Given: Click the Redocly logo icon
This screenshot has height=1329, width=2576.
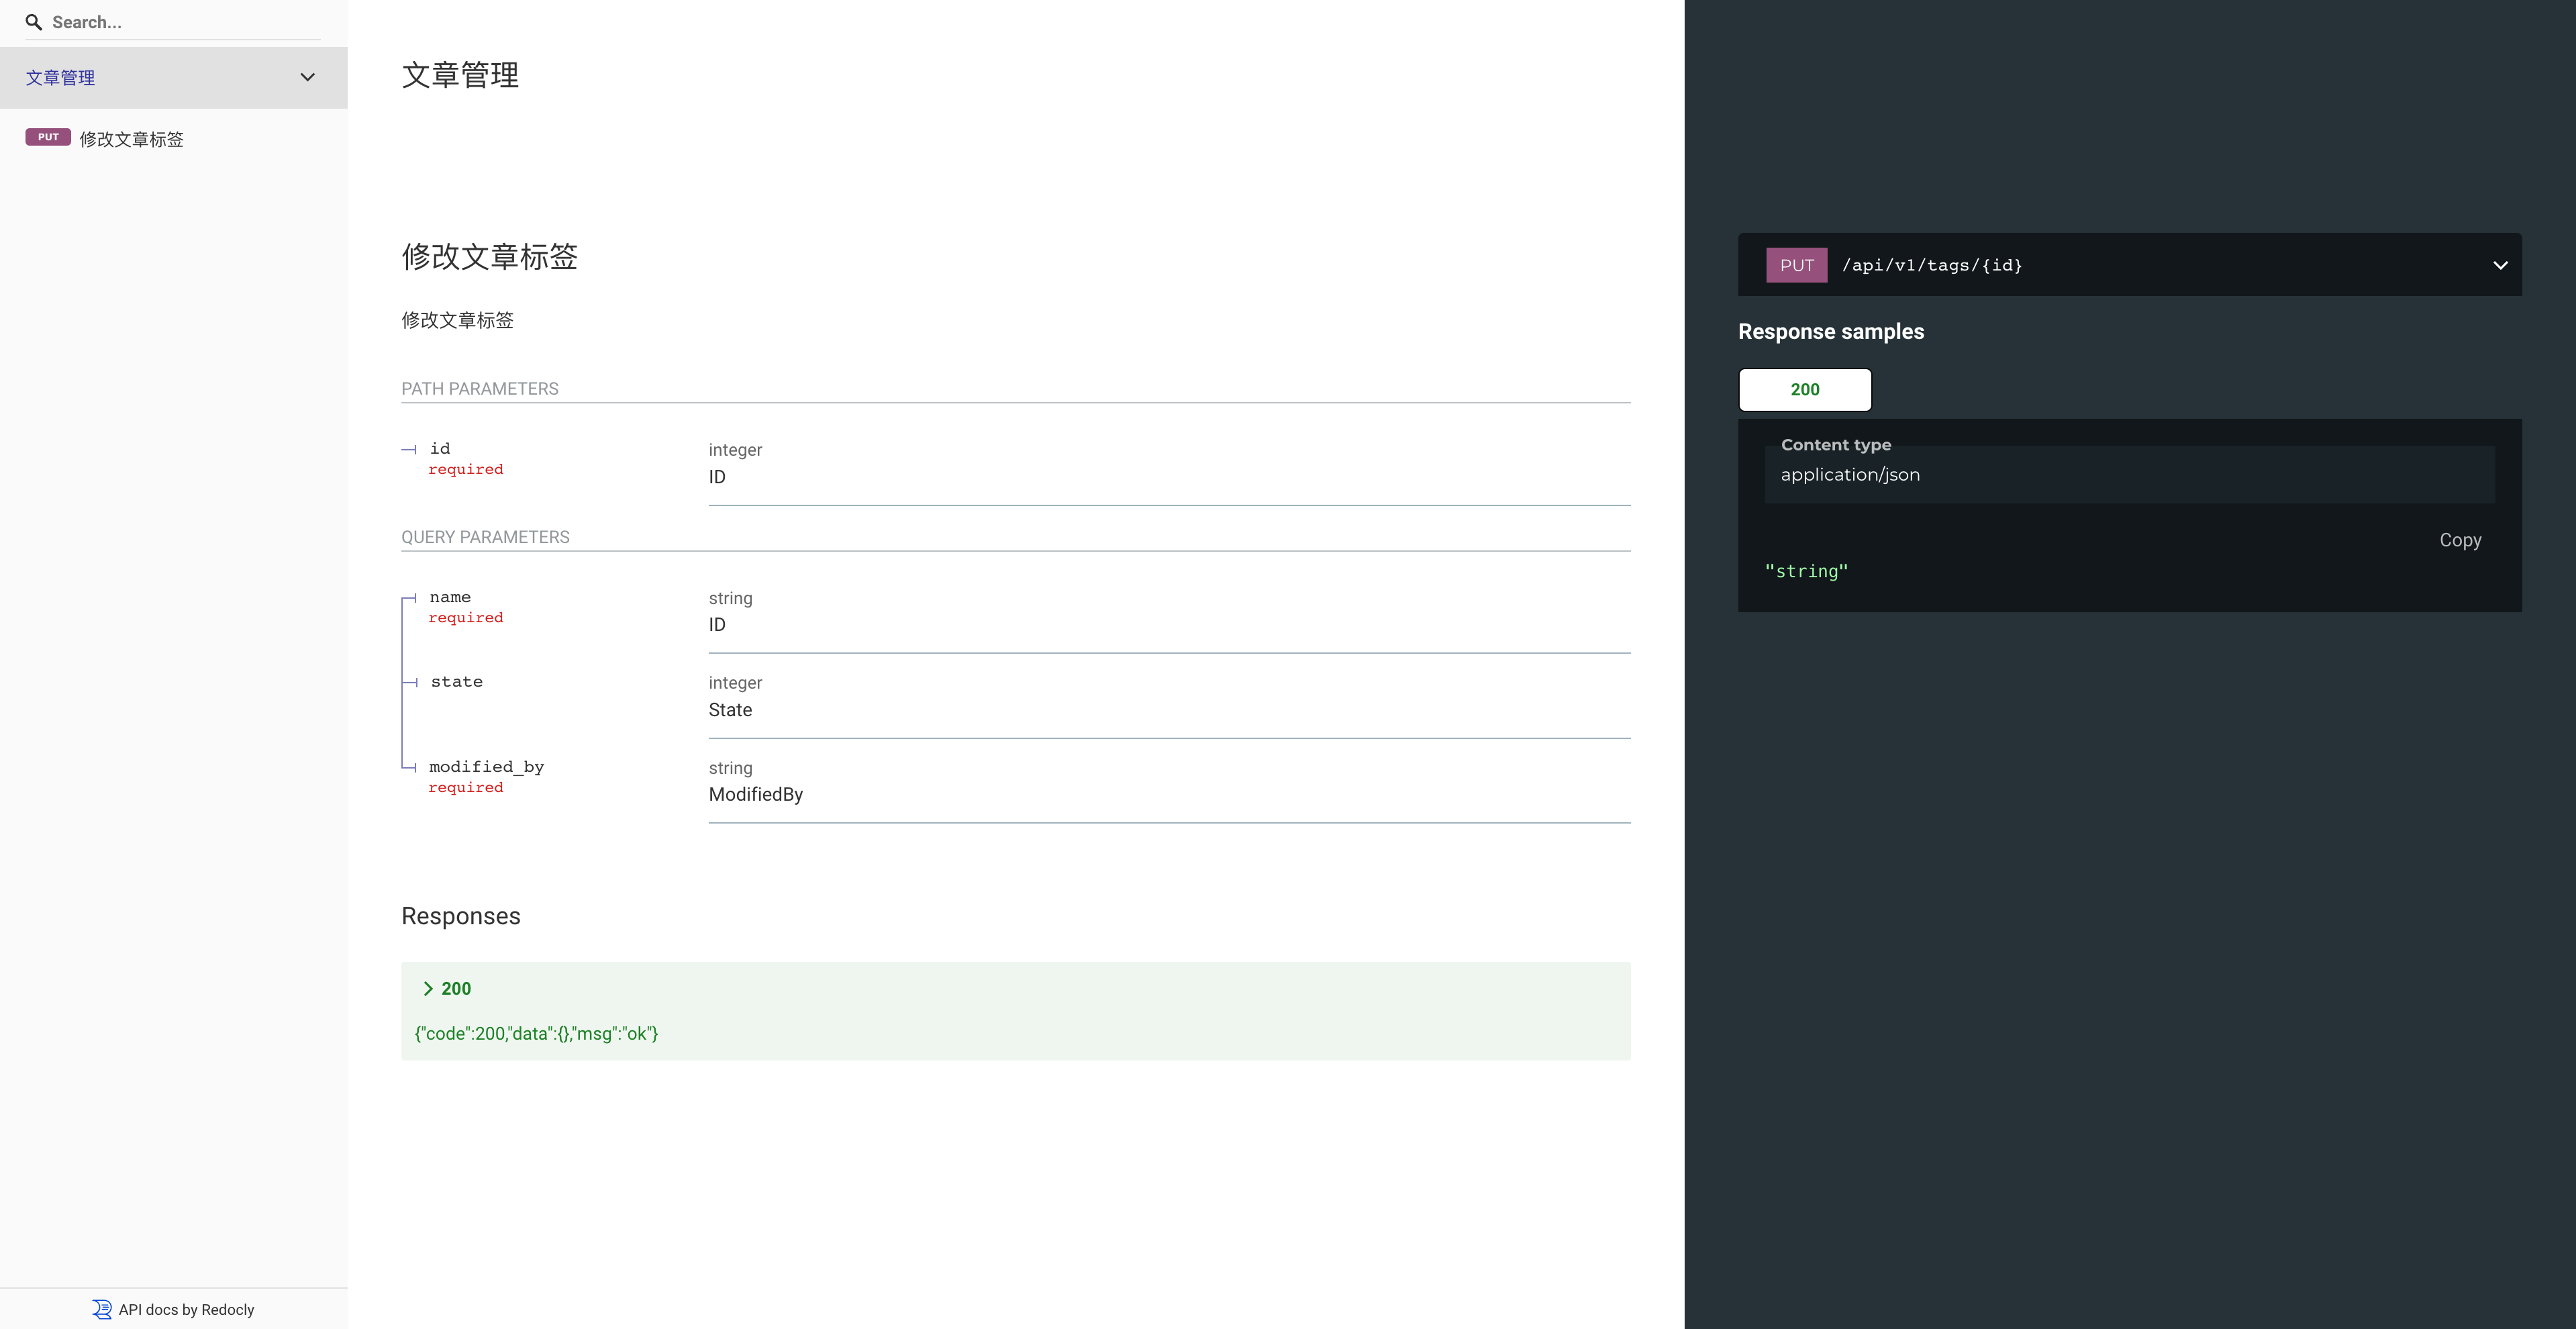Looking at the screenshot, I should point(102,1309).
